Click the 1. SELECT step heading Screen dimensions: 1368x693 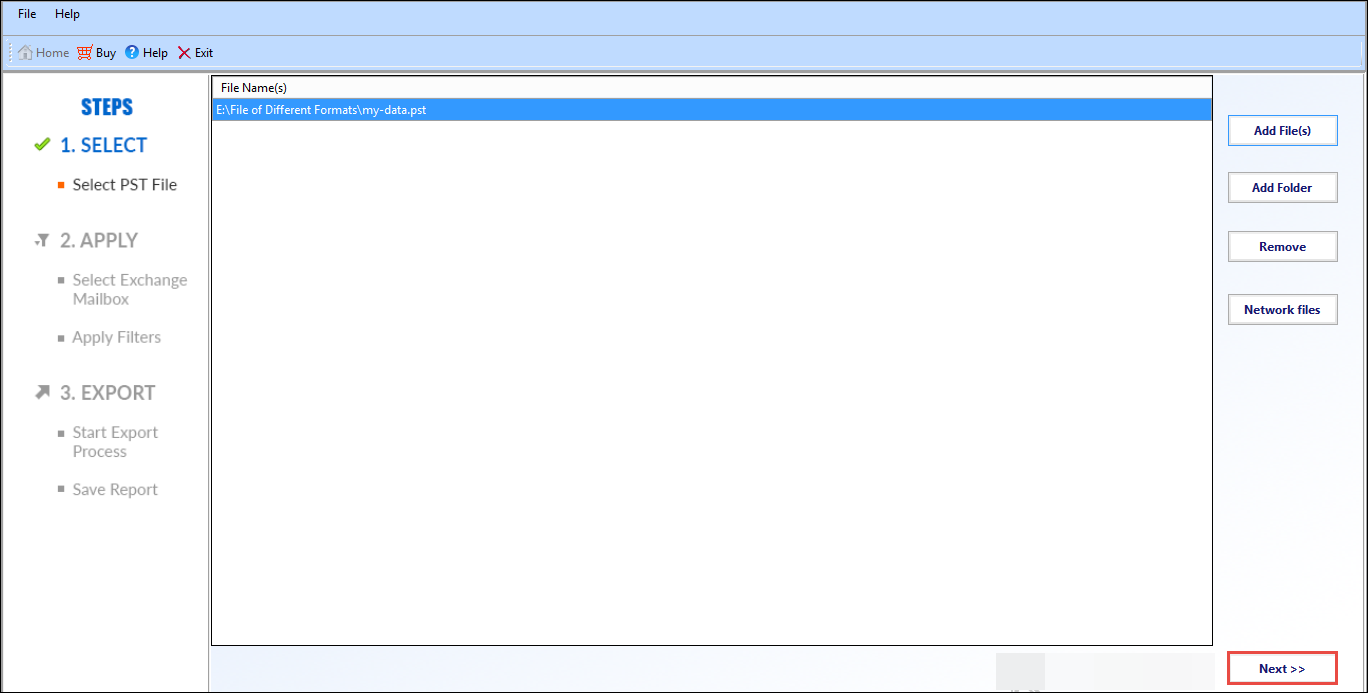(103, 146)
